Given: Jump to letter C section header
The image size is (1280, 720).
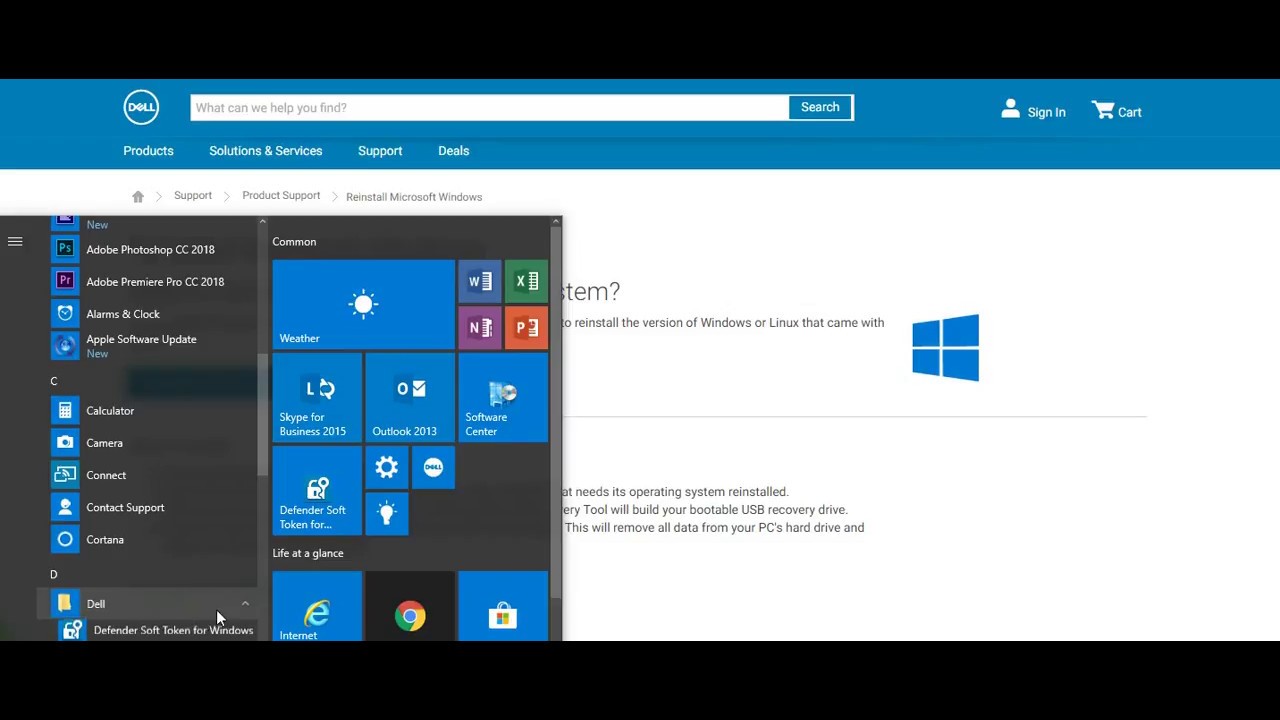Looking at the screenshot, I should (54, 381).
